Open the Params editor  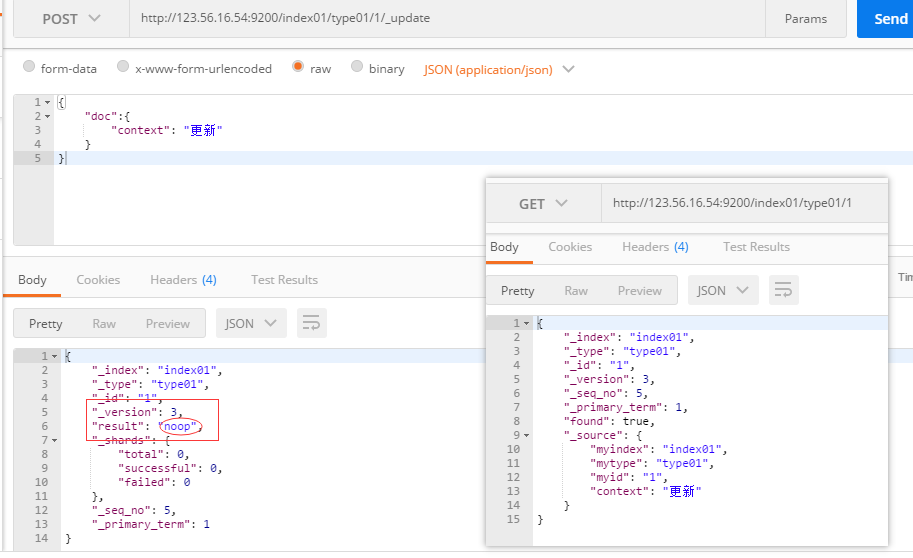pyautogui.click(x=805, y=19)
